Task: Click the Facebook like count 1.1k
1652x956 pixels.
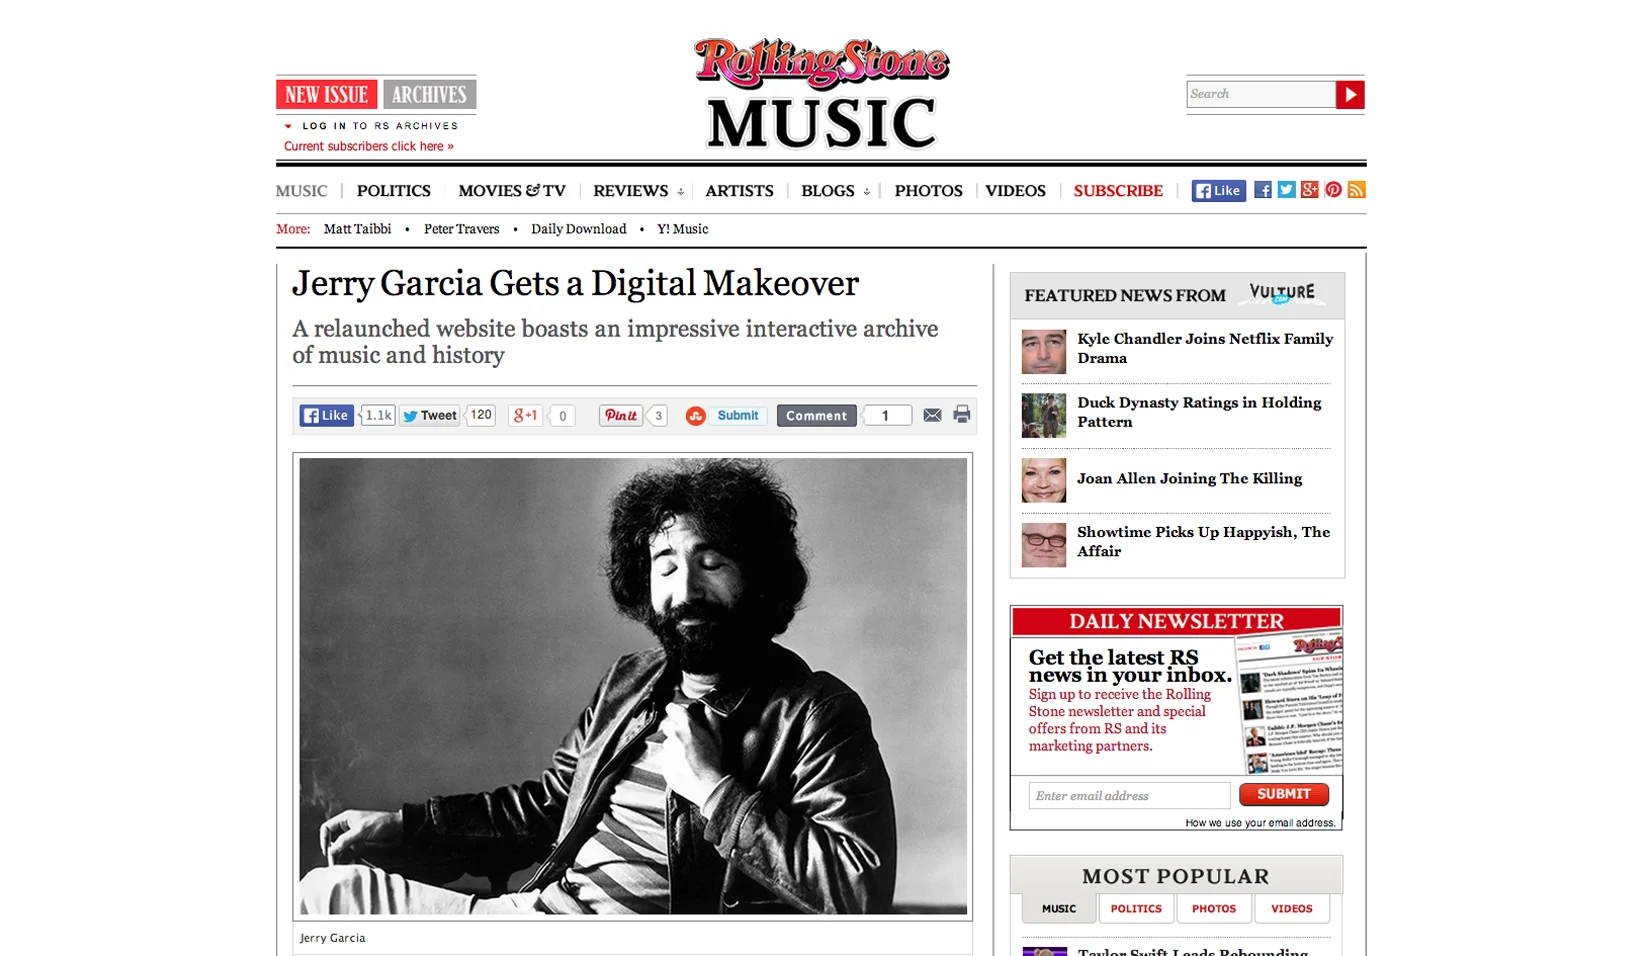Action: pos(378,415)
